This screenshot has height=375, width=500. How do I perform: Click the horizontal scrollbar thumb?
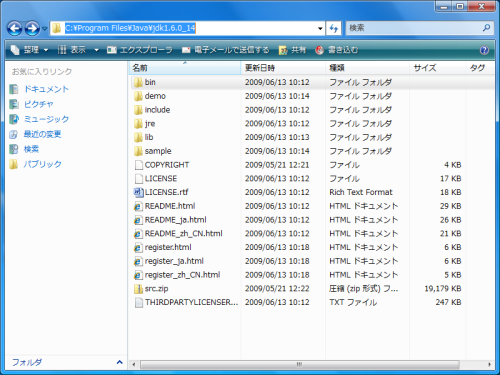[x=299, y=364]
